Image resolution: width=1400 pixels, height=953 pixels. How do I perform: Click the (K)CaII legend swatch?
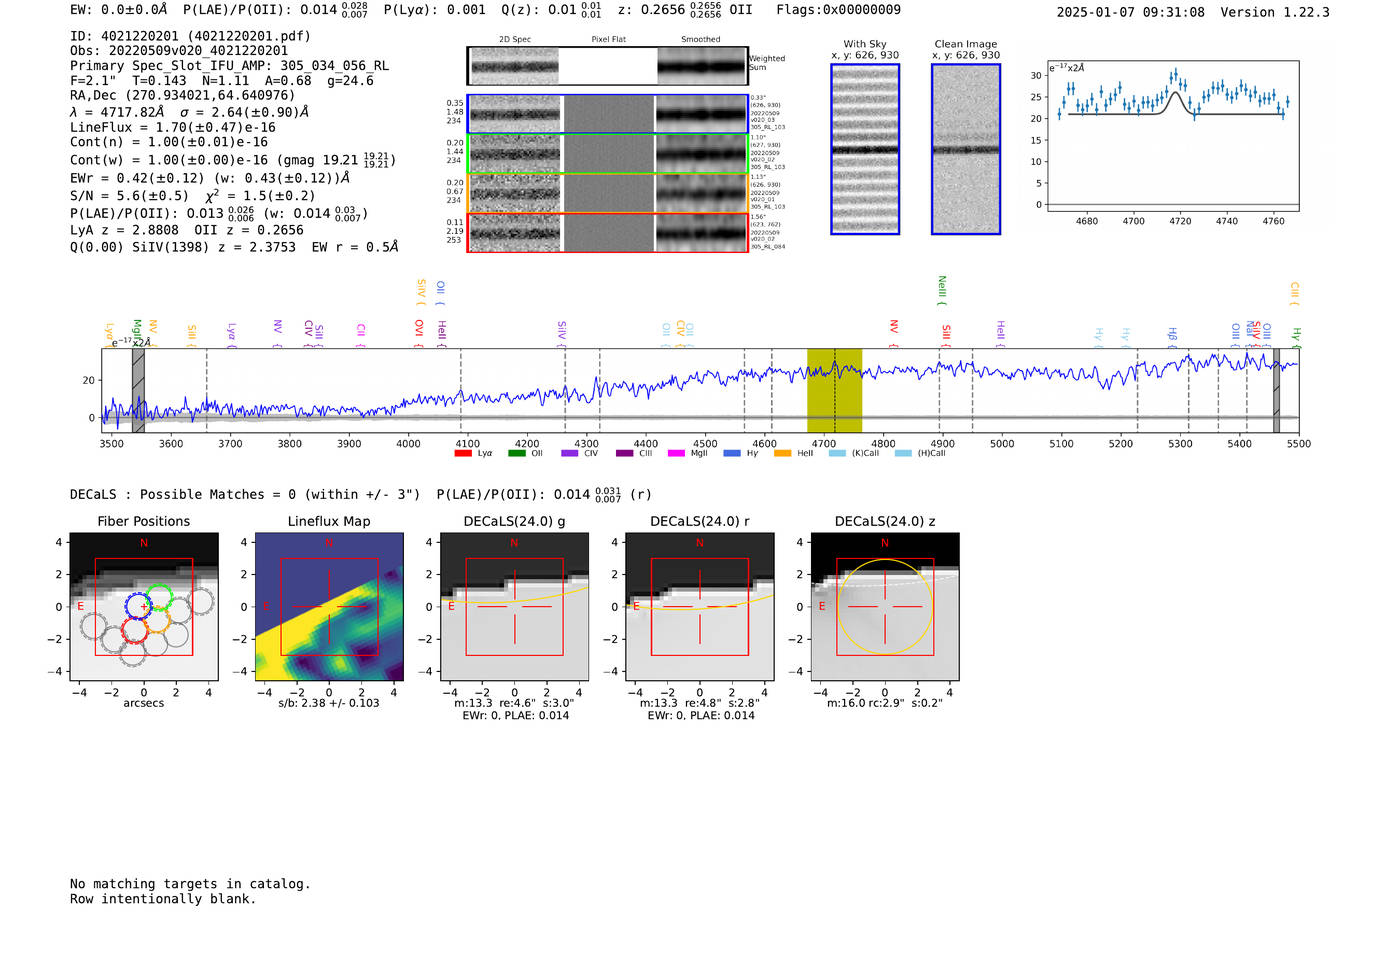(x=837, y=453)
